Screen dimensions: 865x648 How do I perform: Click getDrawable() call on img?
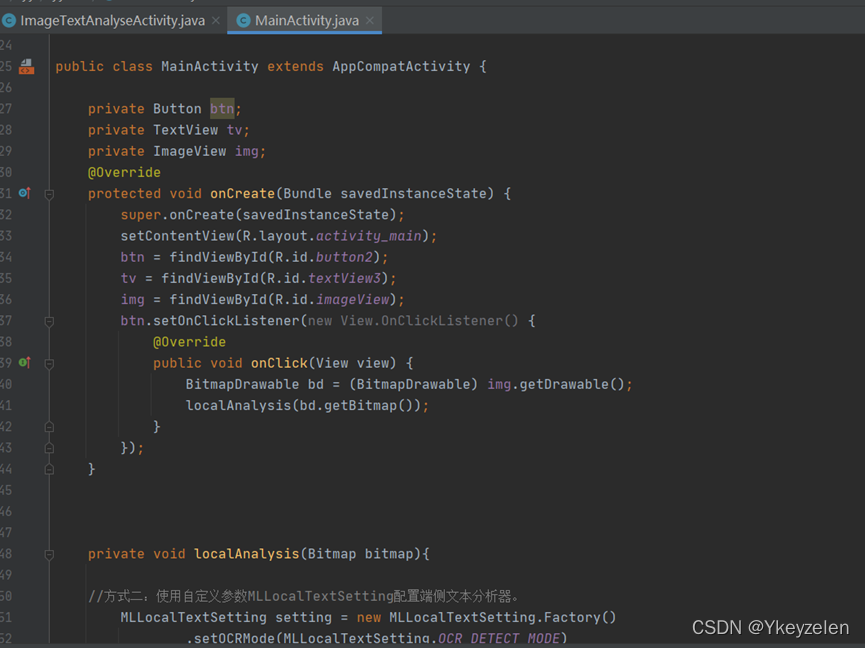[x=572, y=384]
